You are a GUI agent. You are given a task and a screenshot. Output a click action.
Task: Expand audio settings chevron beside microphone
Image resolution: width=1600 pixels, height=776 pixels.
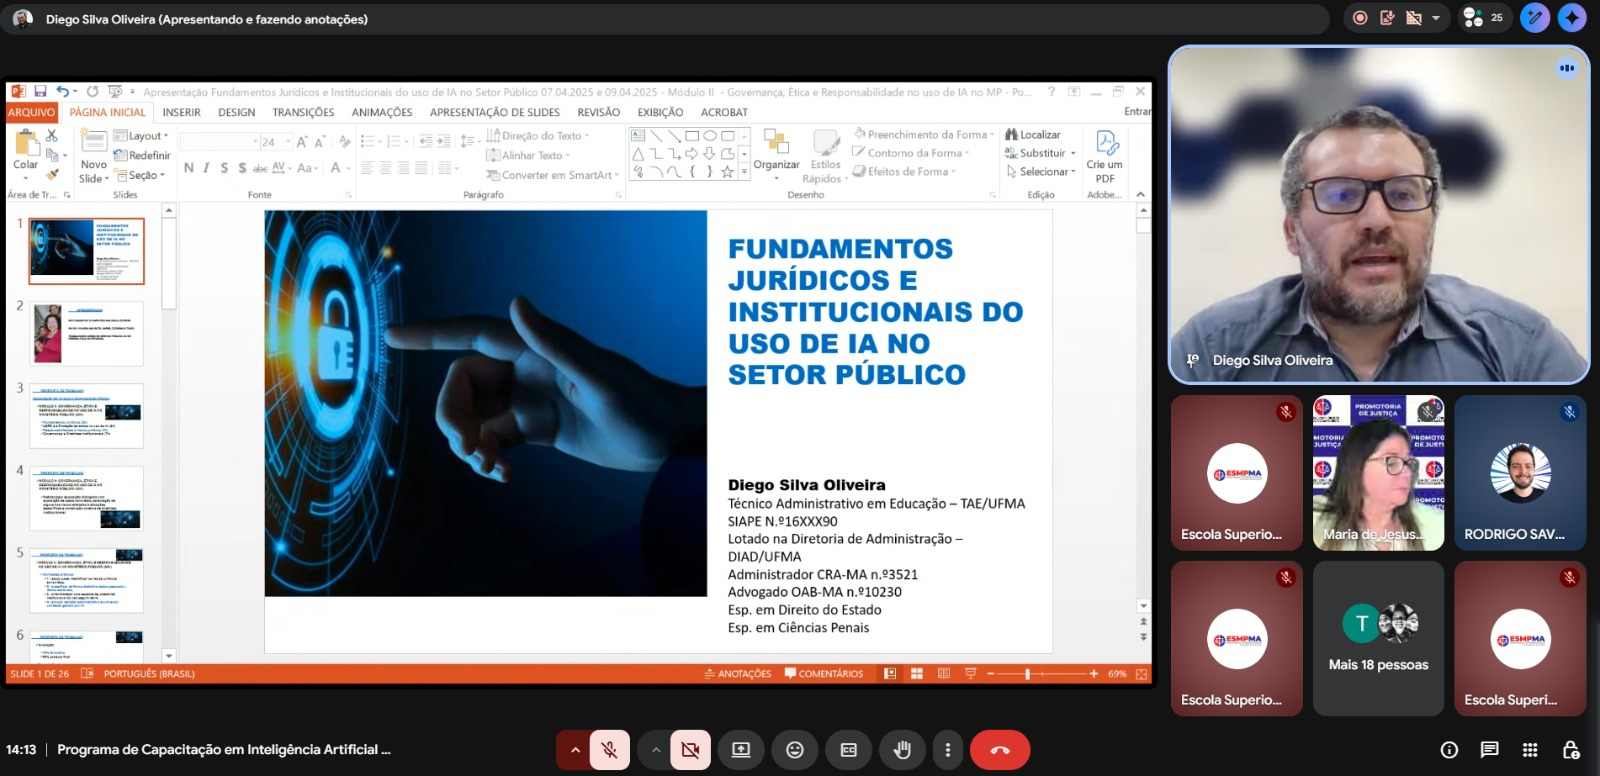coord(575,750)
